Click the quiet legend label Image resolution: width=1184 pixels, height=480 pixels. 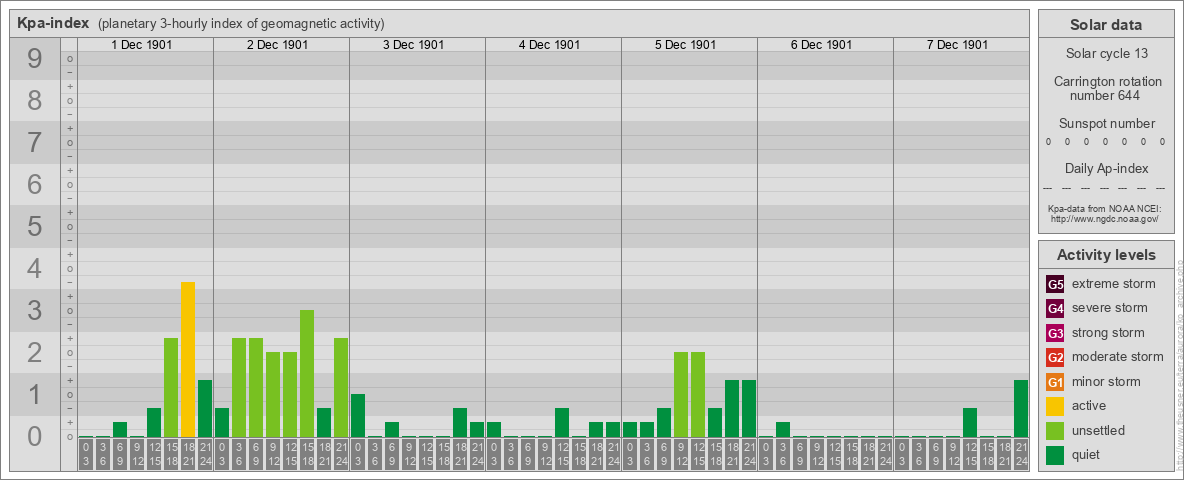click(x=1088, y=454)
